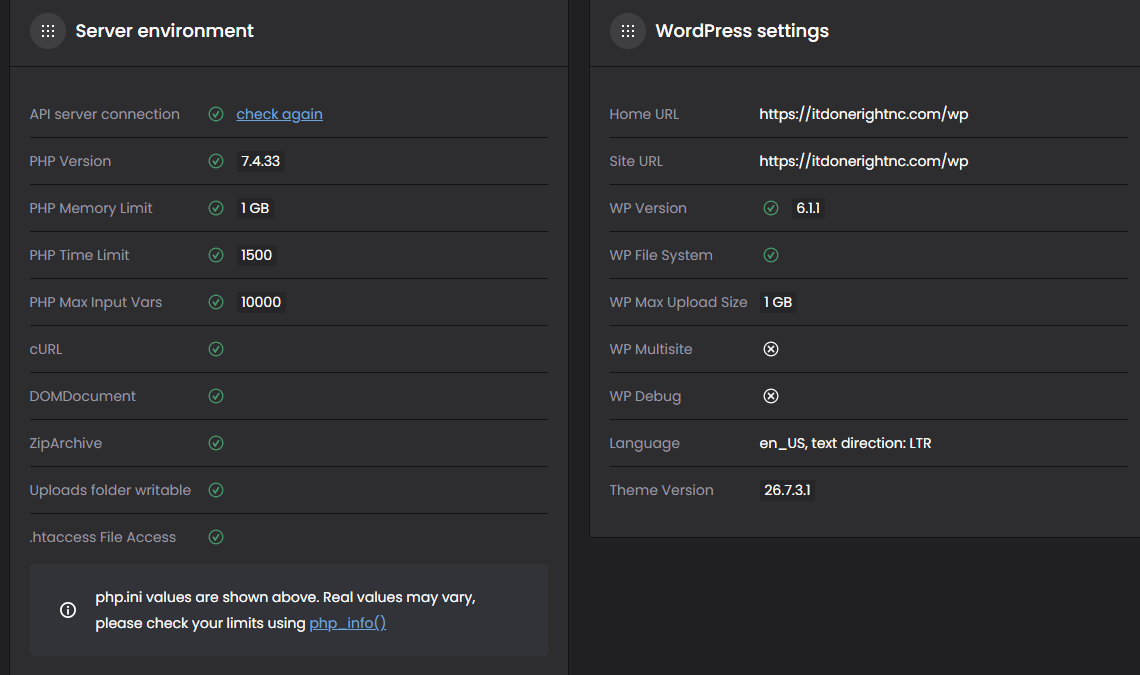Click the PHP Time Limit check icon
The height and width of the screenshot is (675, 1140).
tap(216, 255)
